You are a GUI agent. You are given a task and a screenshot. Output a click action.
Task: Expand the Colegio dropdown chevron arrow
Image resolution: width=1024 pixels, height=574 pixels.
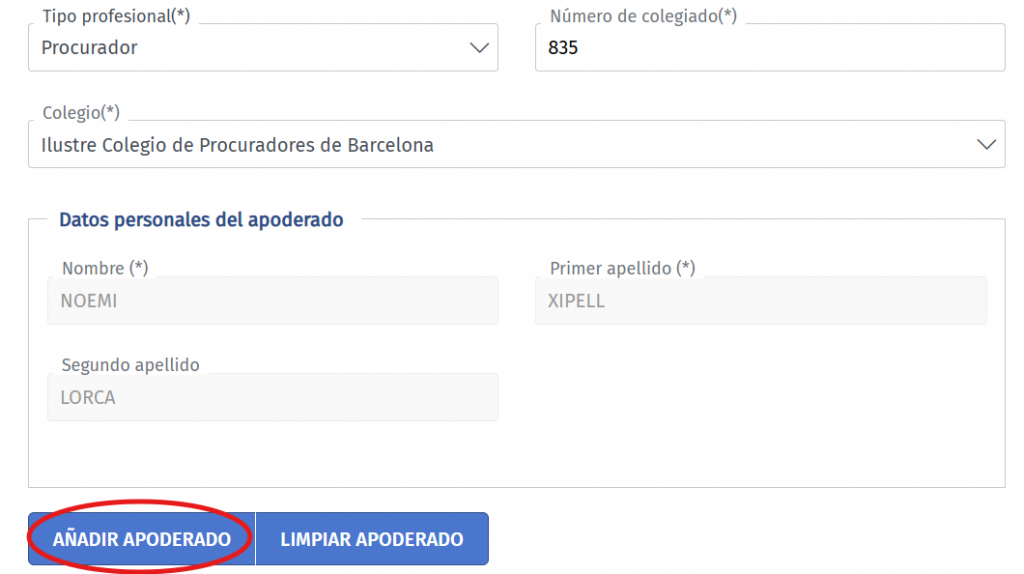pyautogui.click(x=986, y=145)
